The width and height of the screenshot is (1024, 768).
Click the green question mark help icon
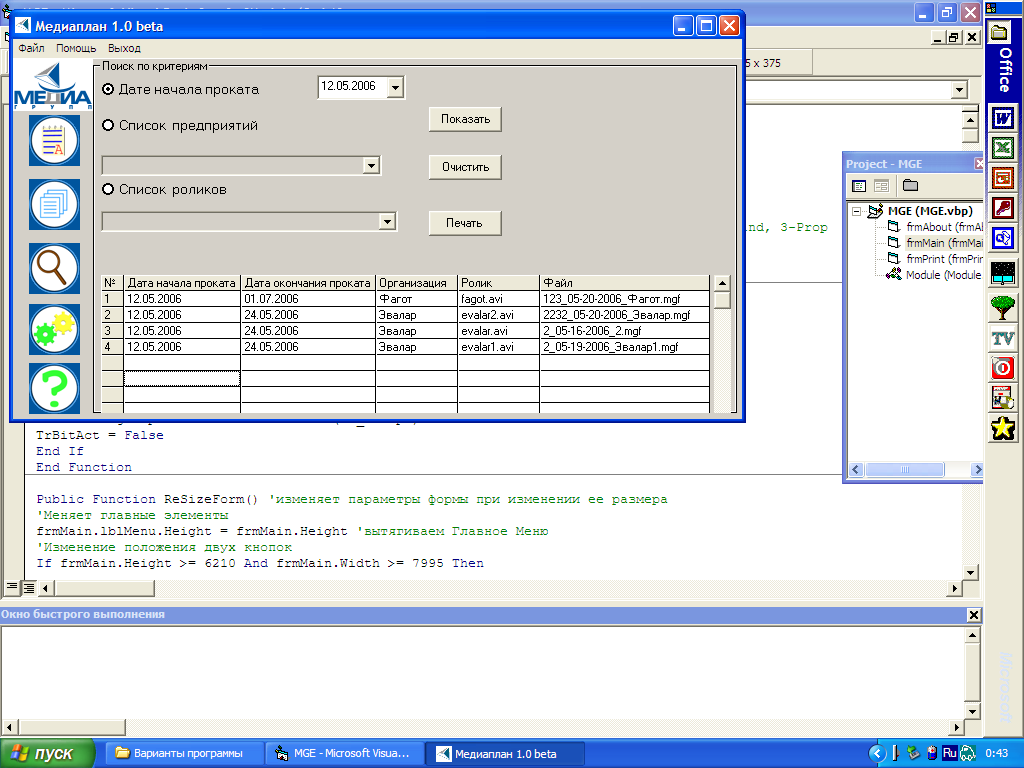pos(54,389)
